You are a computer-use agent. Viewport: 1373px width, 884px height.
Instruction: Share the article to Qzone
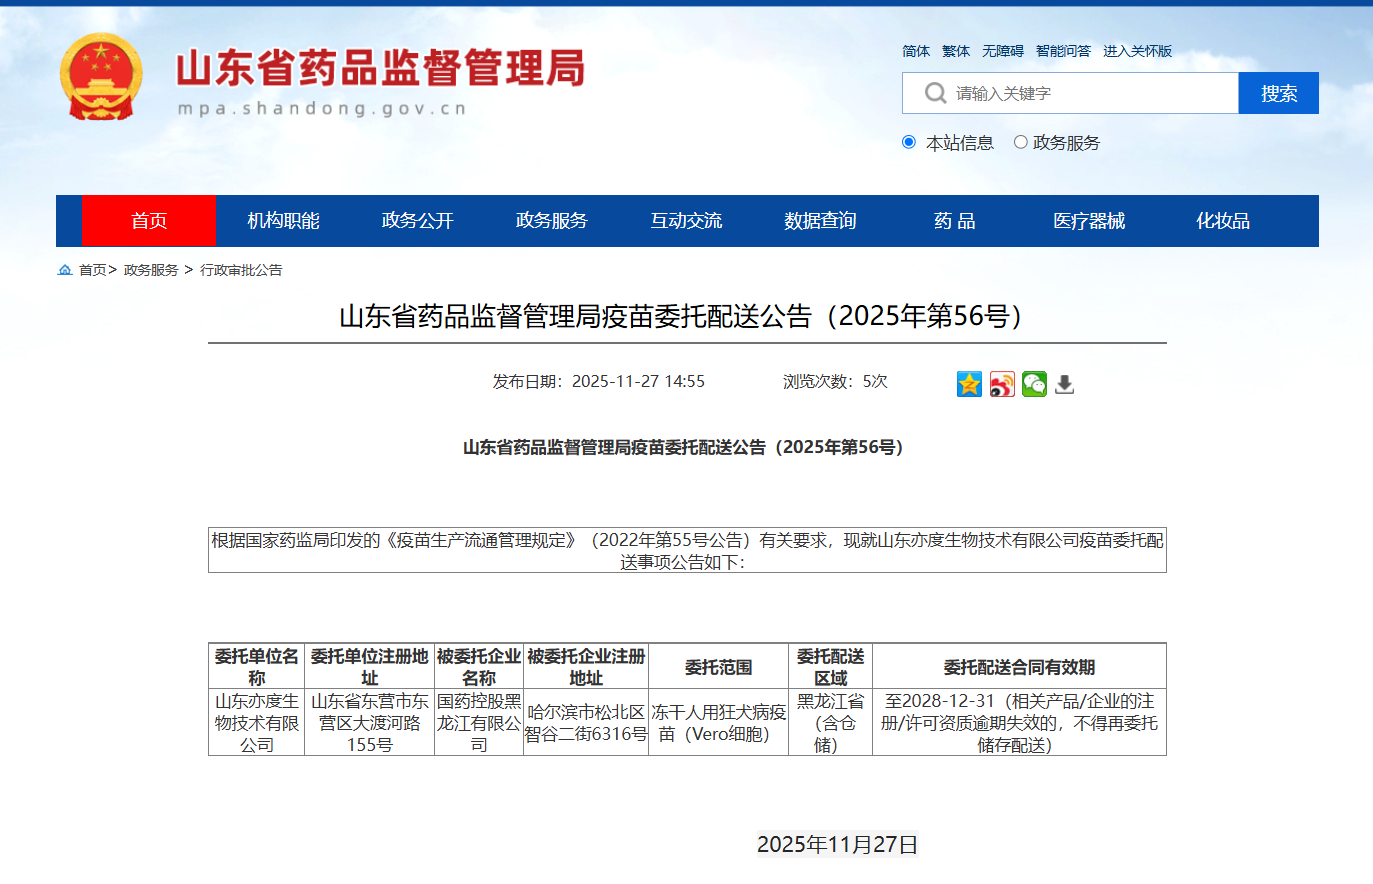pyautogui.click(x=968, y=384)
